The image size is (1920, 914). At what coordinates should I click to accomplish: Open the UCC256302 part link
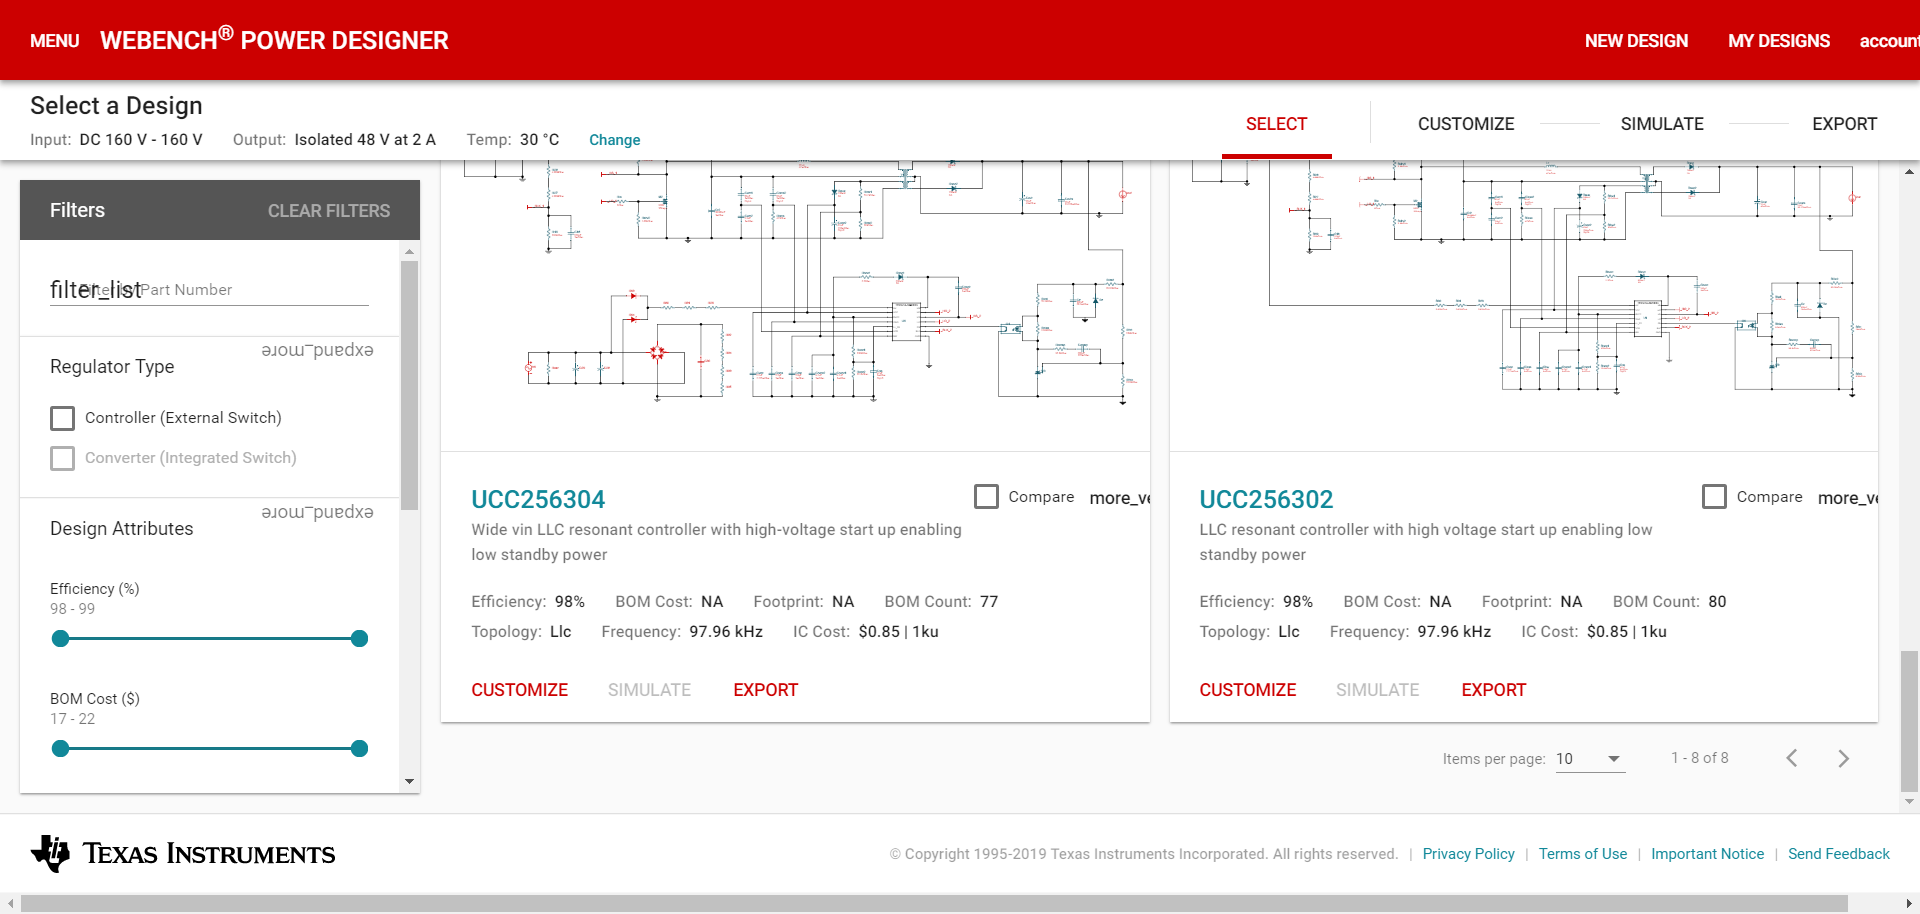1266,499
